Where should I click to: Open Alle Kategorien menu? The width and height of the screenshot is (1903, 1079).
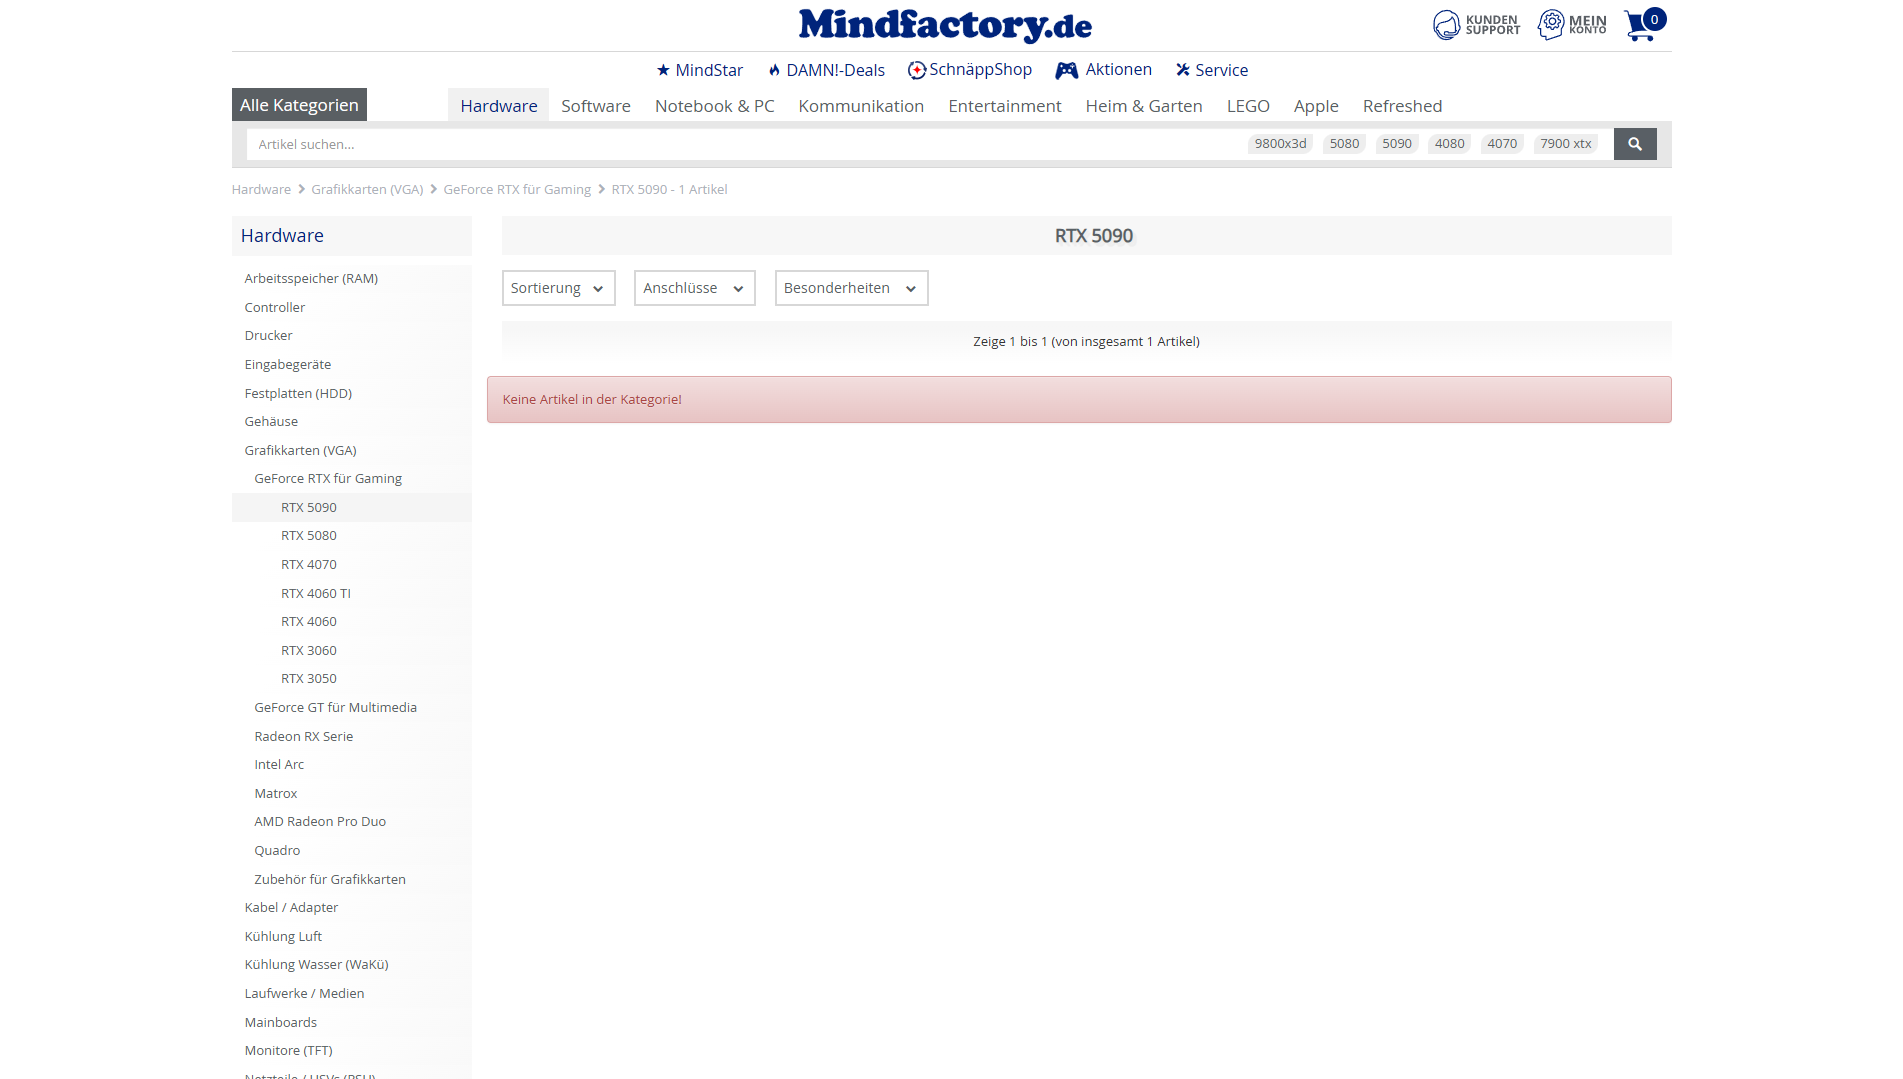point(299,105)
